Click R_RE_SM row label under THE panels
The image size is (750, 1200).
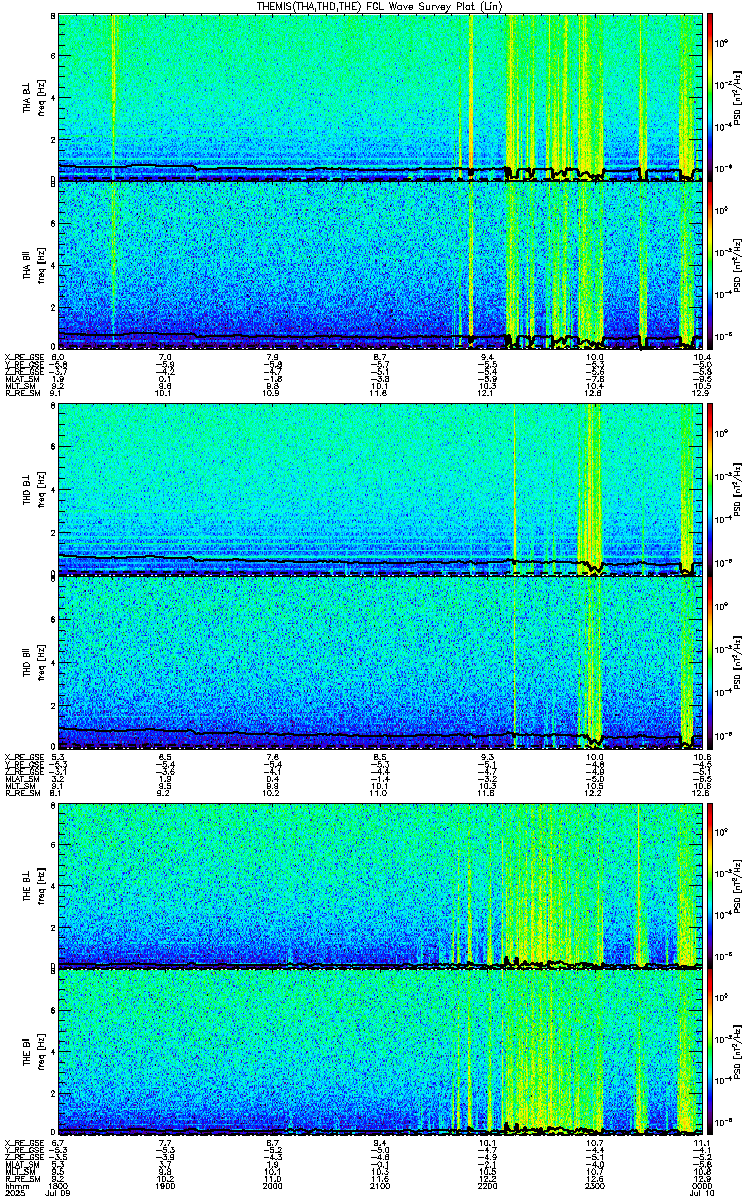[x=22, y=1178]
